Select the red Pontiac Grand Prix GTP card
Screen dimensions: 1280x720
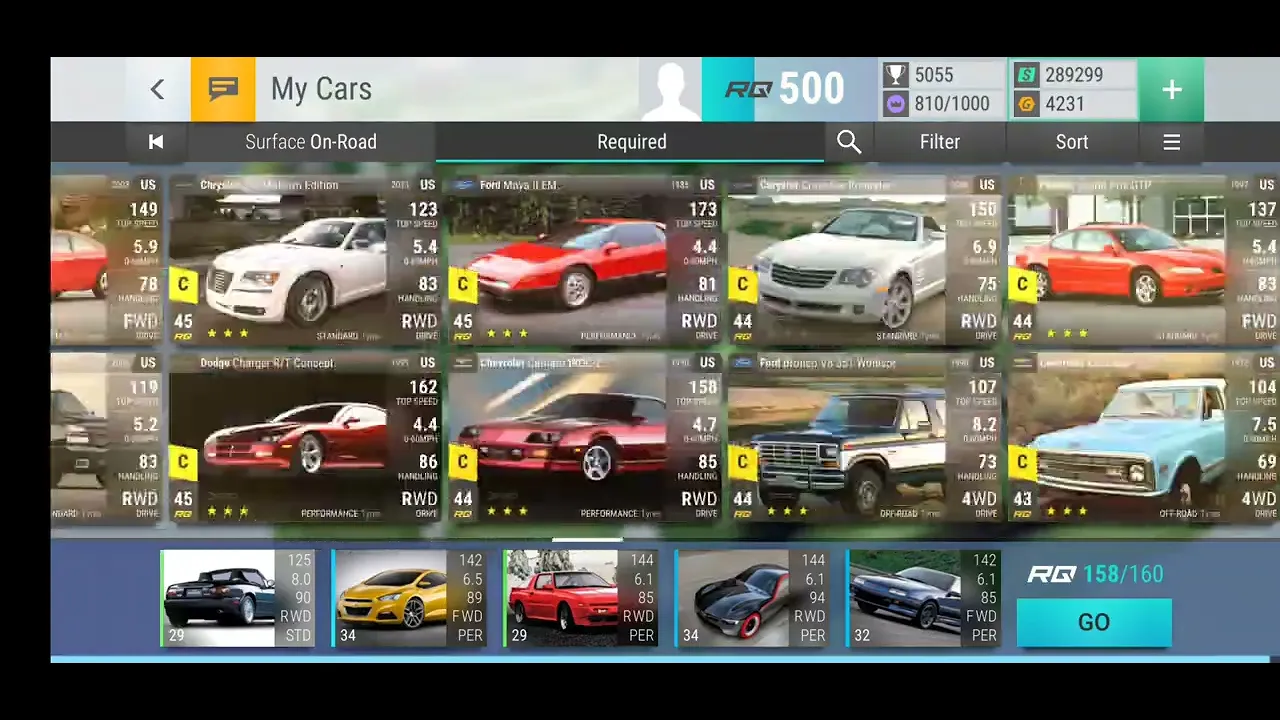point(1145,260)
